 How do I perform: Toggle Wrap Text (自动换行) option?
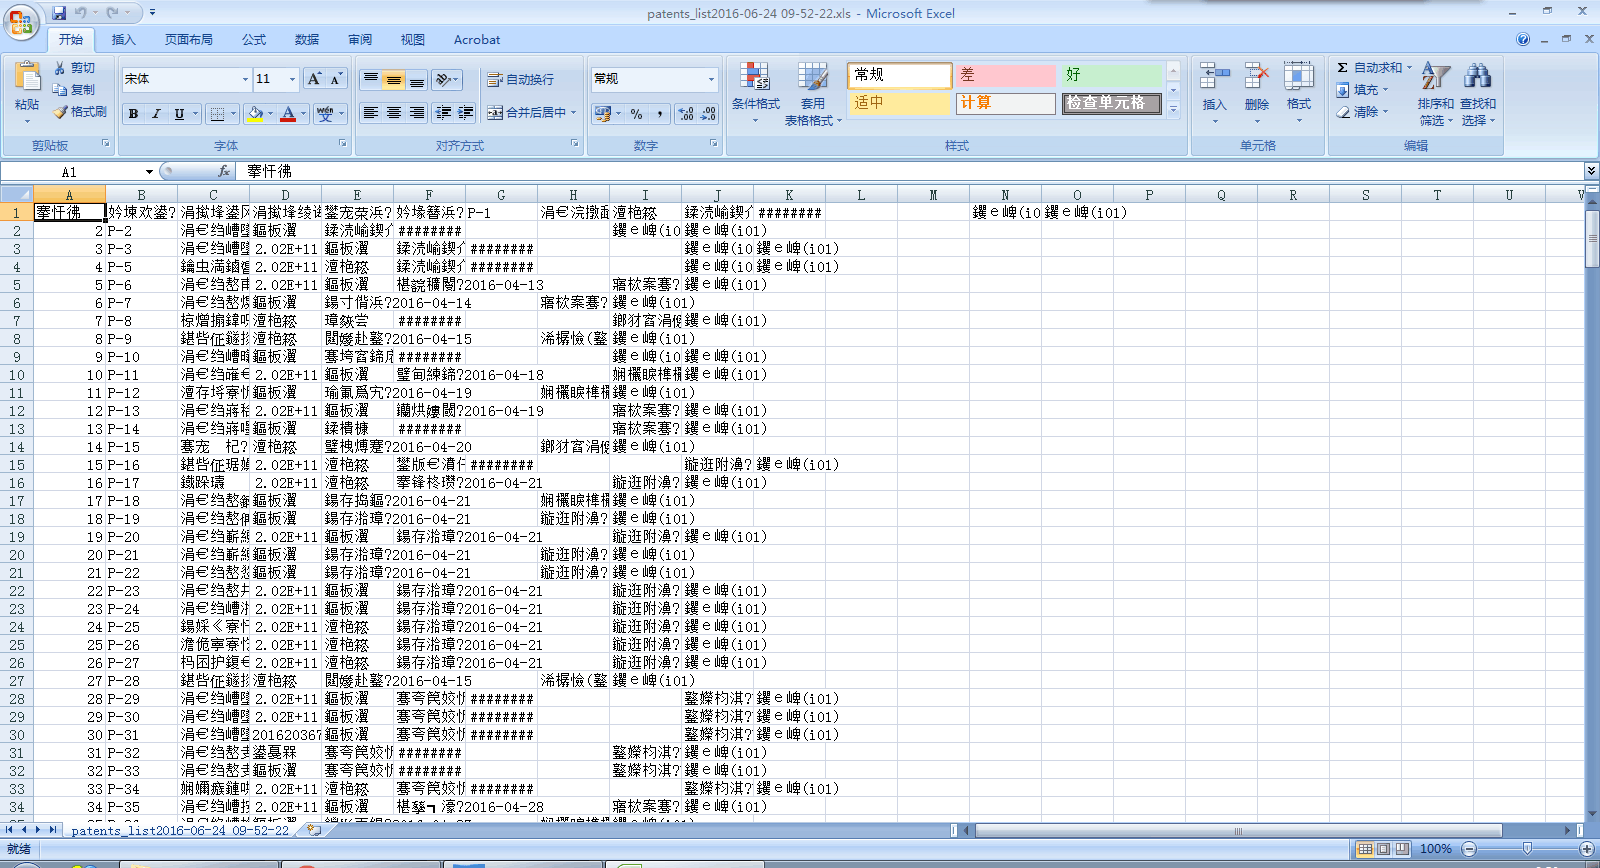(x=520, y=79)
